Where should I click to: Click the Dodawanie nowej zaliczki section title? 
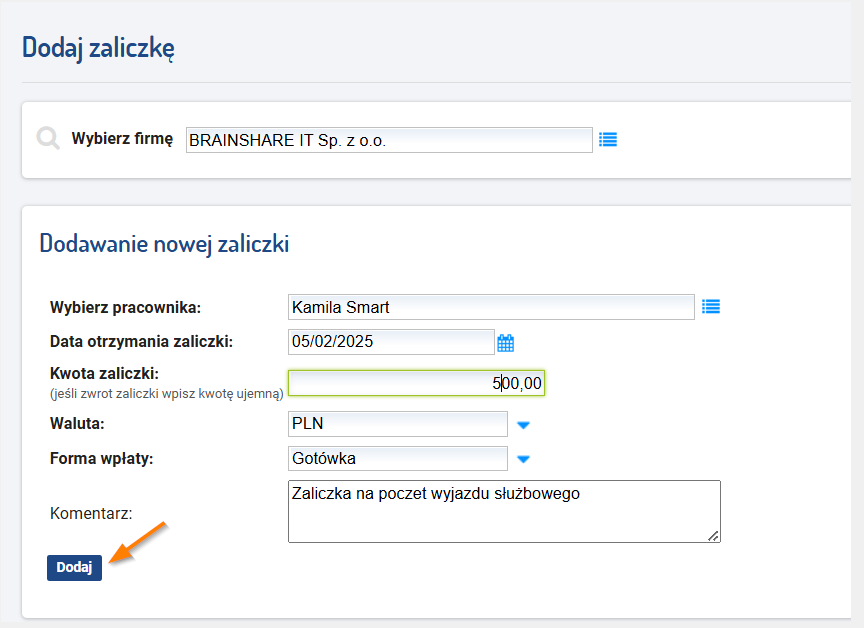tap(164, 244)
